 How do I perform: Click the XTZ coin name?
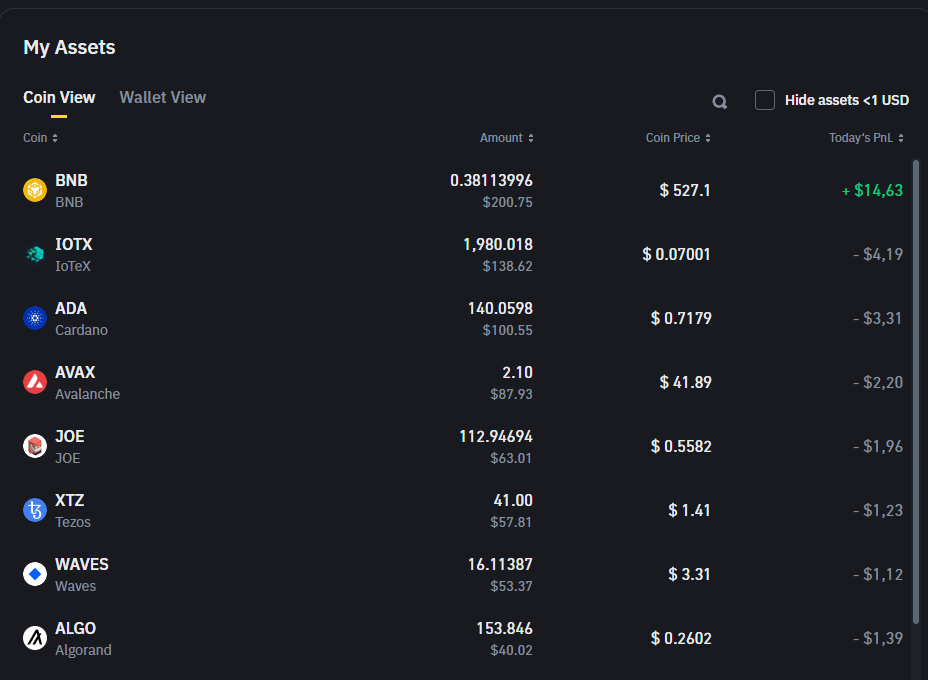(70, 500)
